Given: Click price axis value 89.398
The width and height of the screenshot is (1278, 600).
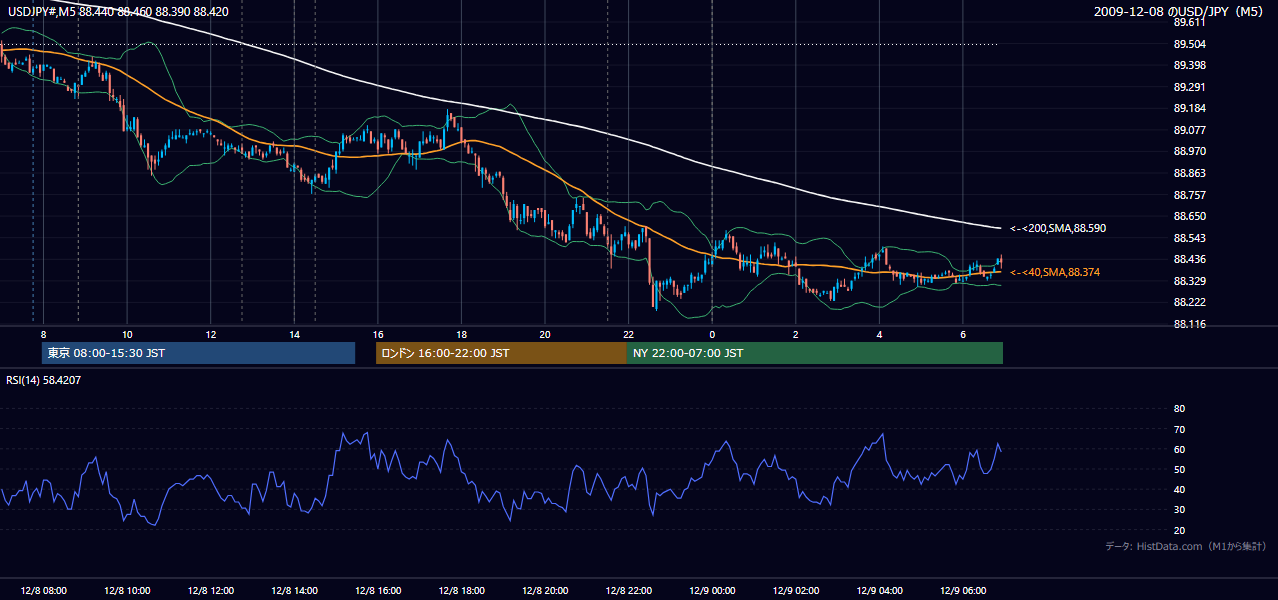Looking at the screenshot, I should [1188, 65].
